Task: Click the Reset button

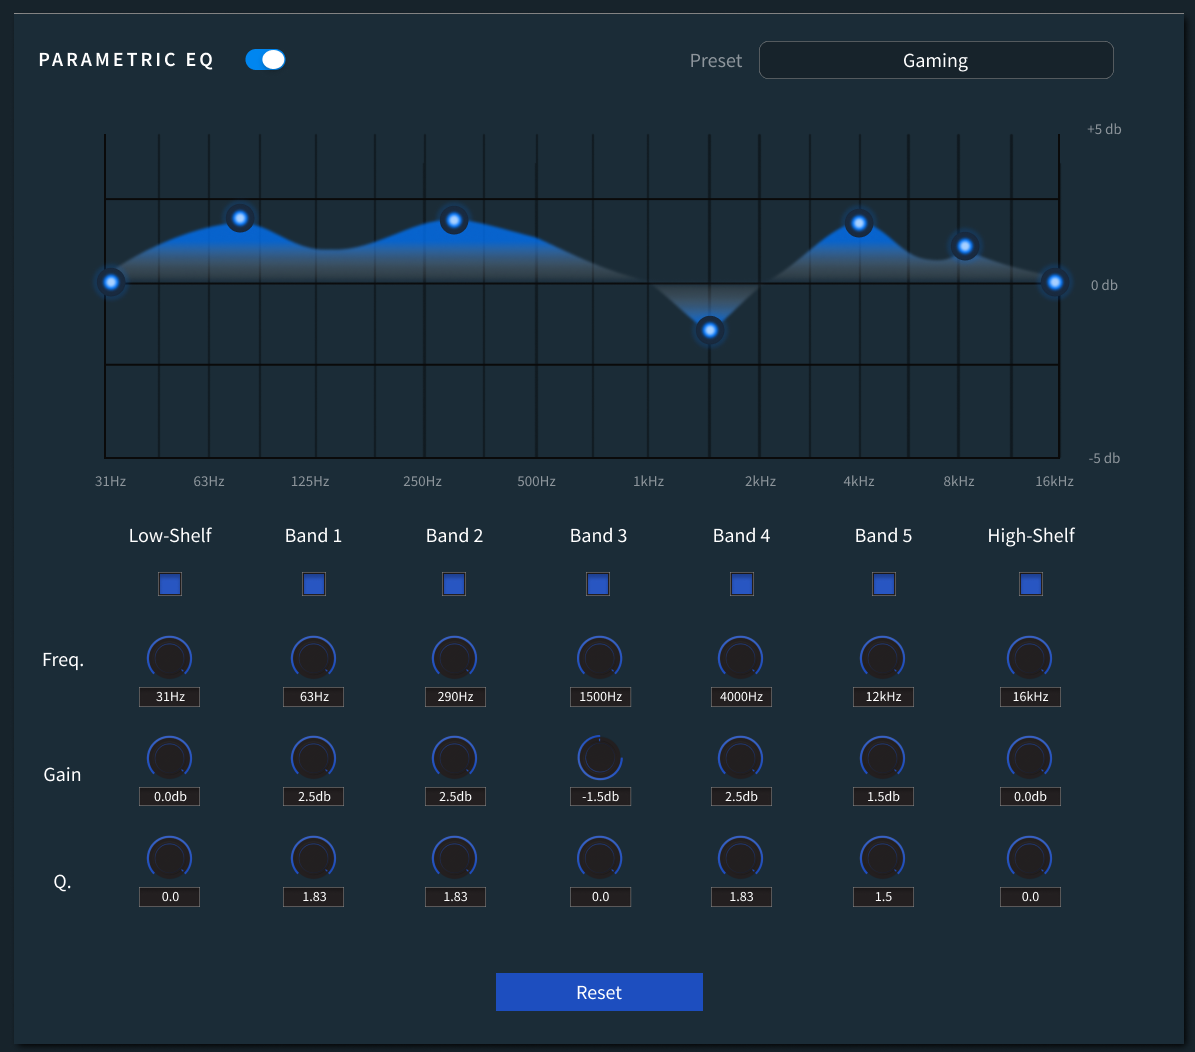Action: click(x=599, y=992)
